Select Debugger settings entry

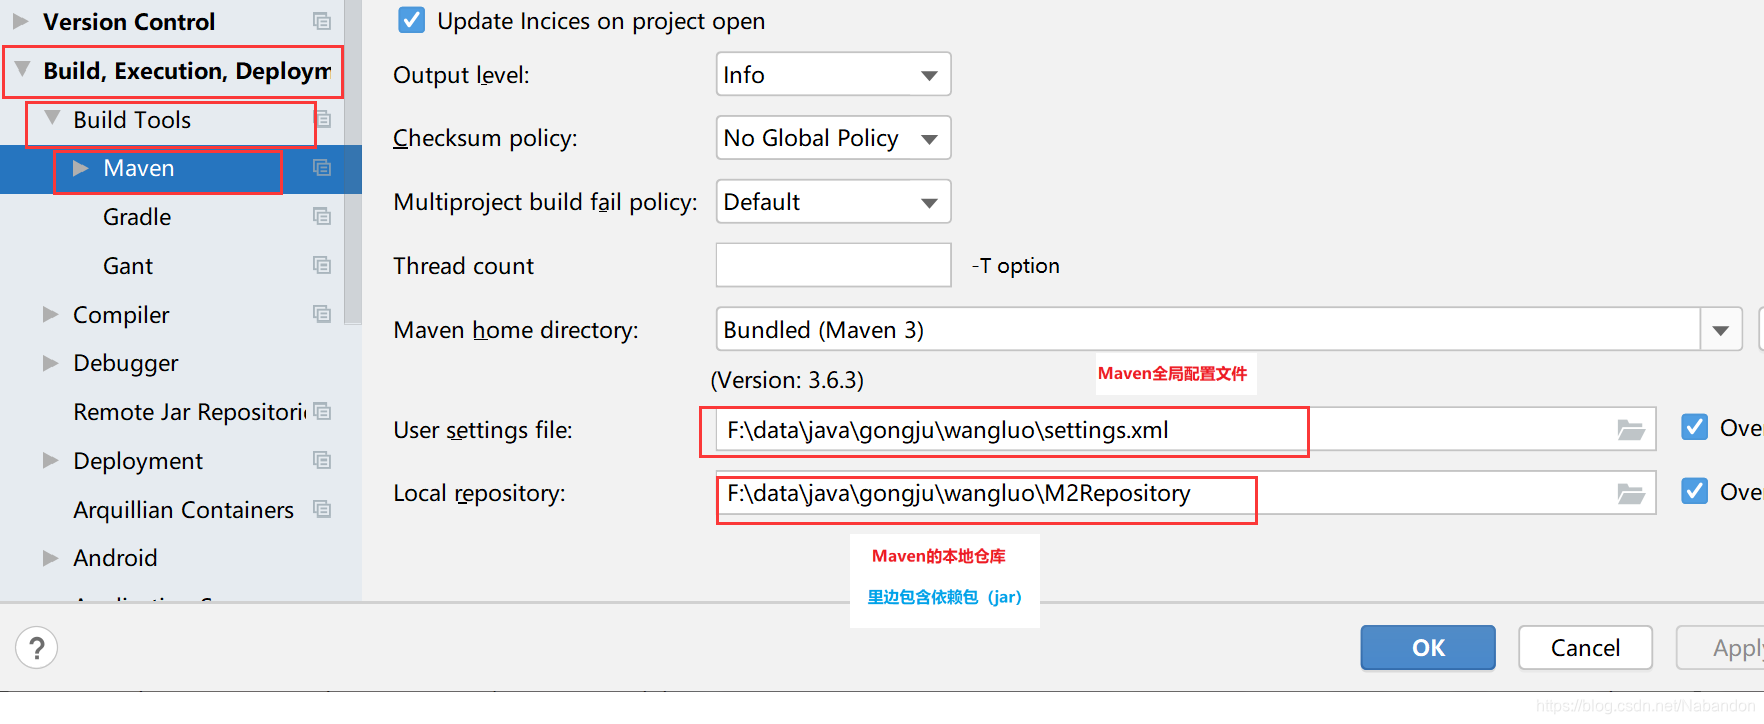pos(126,363)
